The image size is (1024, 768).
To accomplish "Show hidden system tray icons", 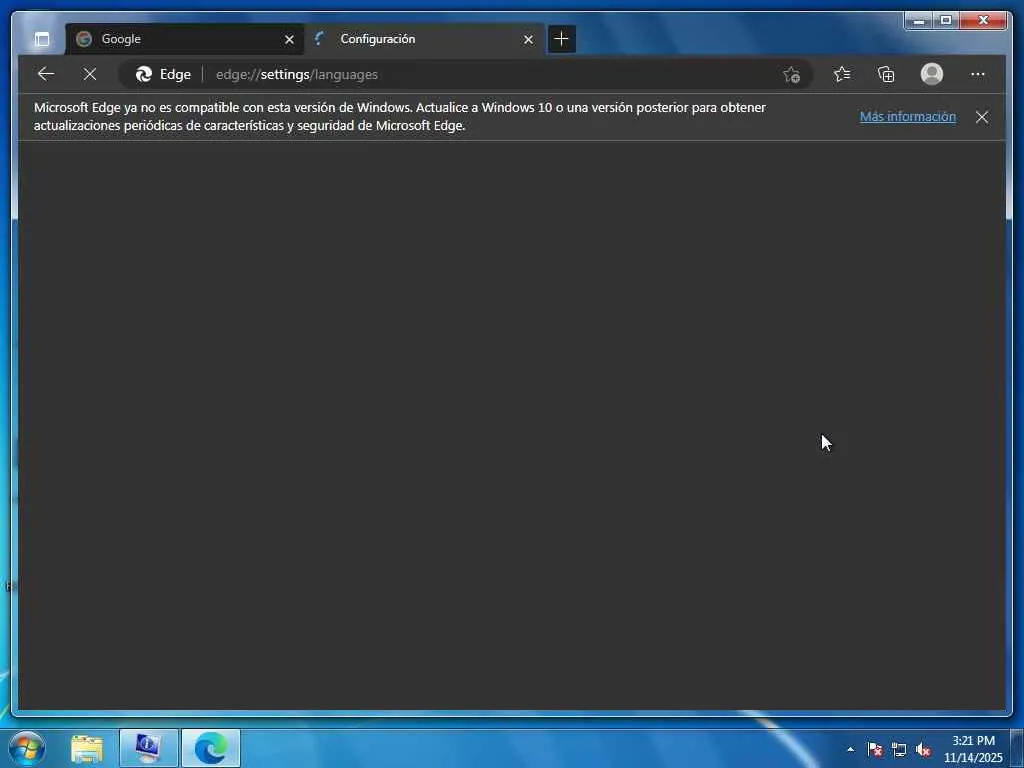I will click(850, 750).
